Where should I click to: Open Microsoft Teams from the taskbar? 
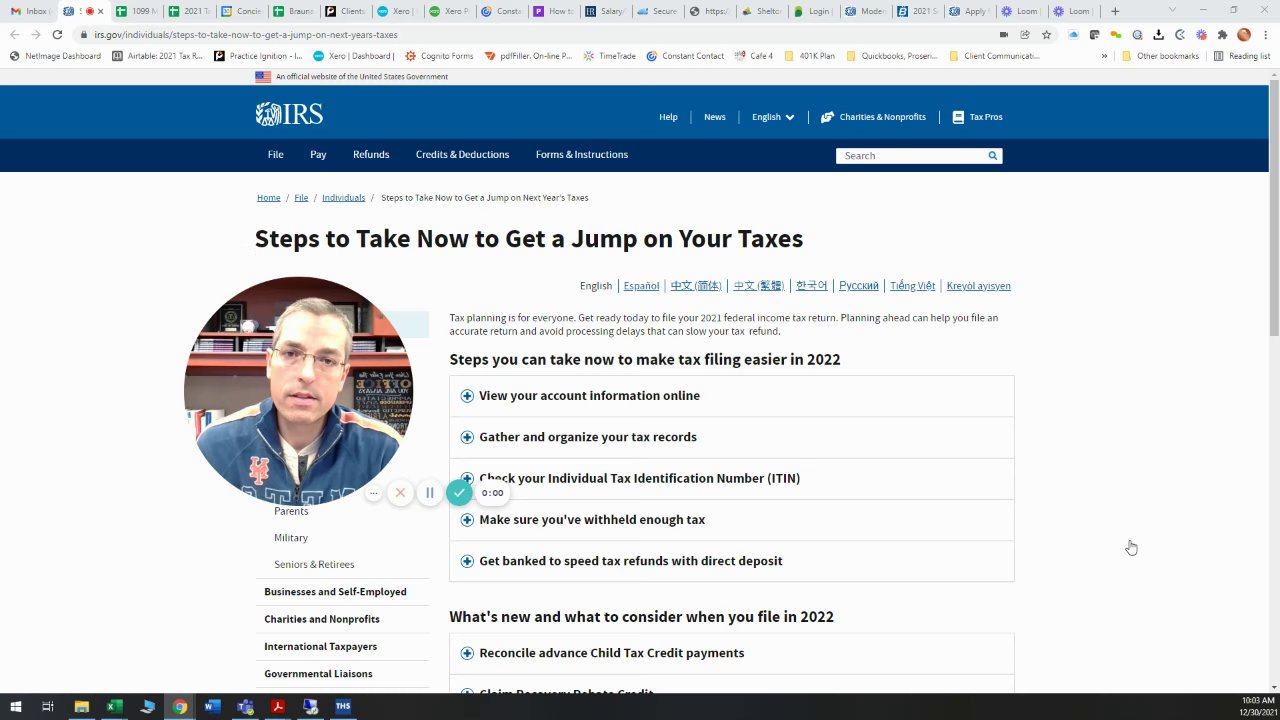(x=245, y=707)
